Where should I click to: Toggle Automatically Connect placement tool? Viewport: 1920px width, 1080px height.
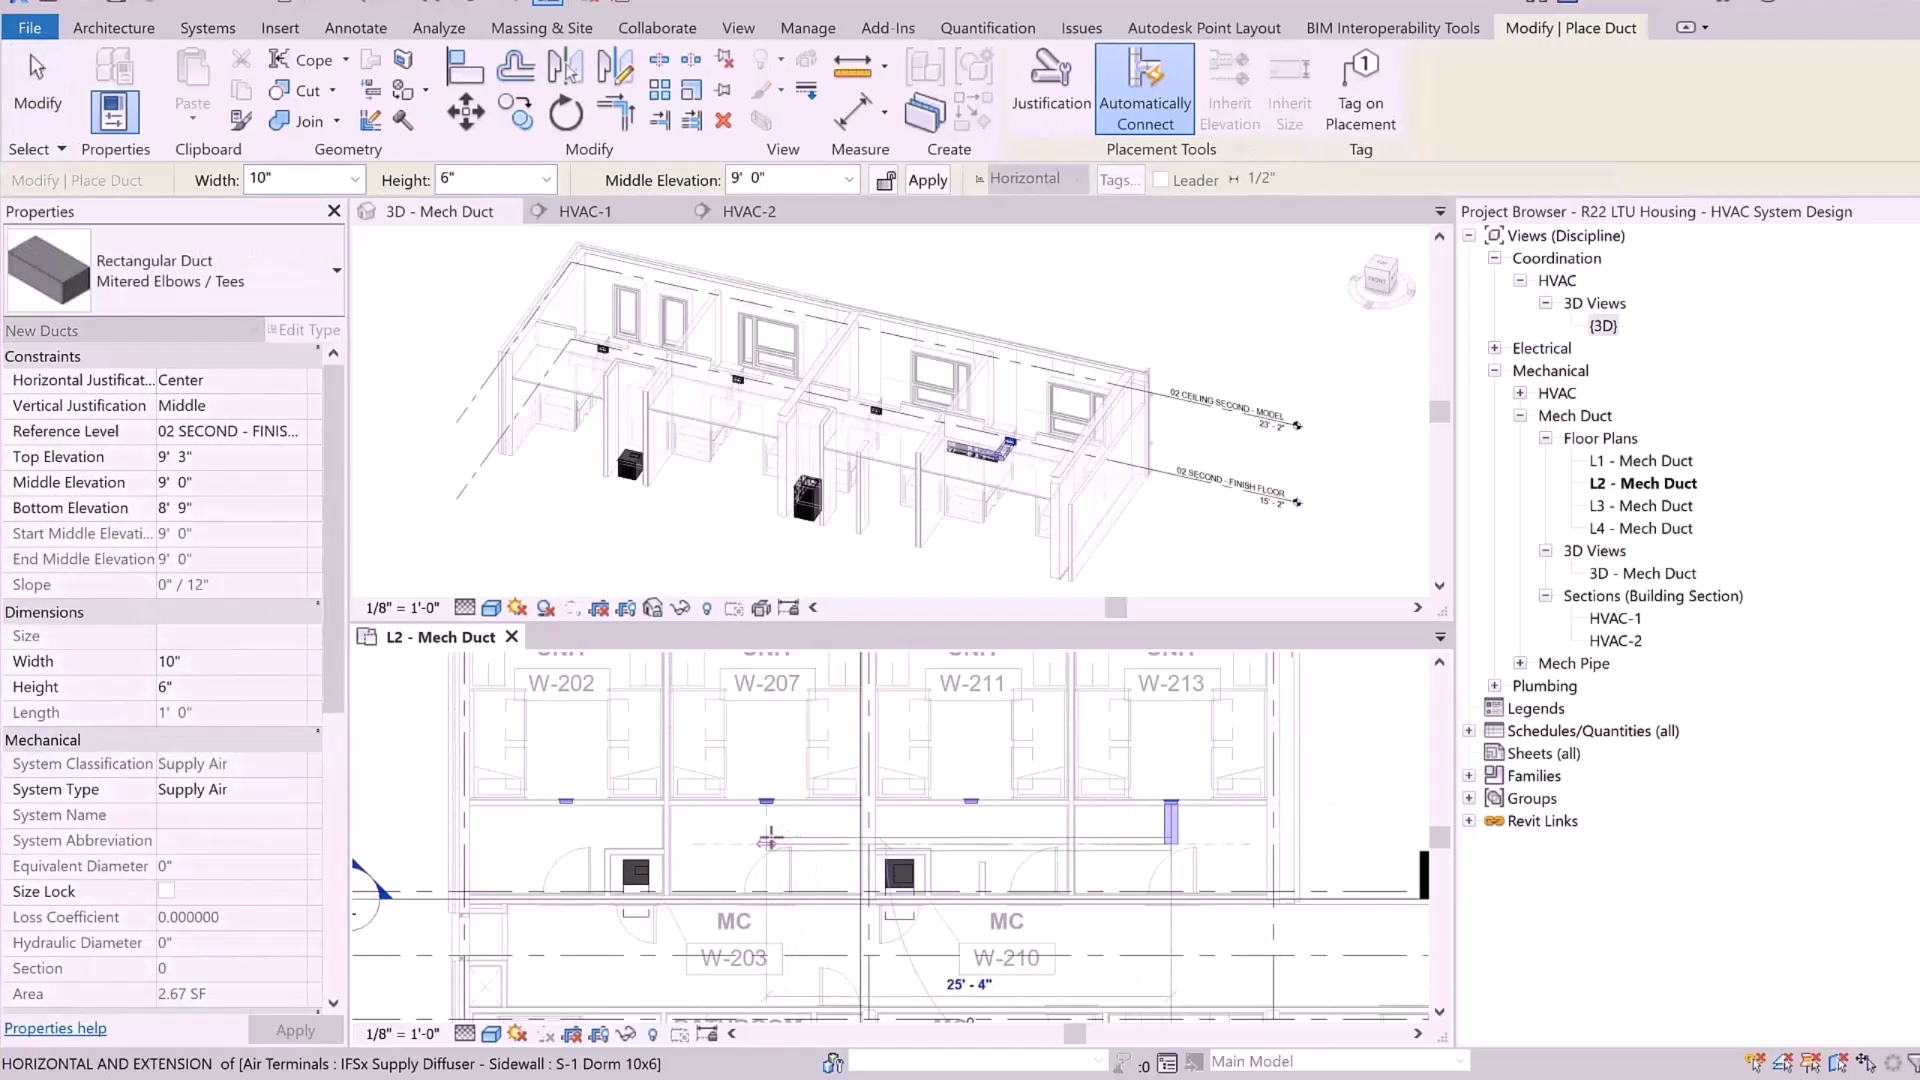pos(1143,88)
